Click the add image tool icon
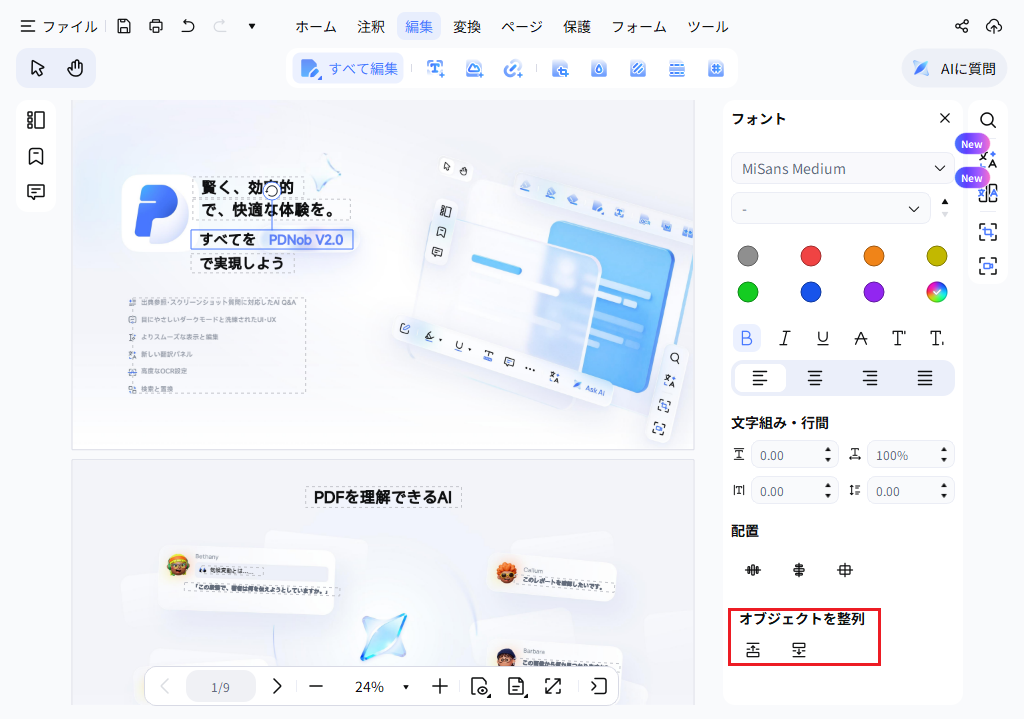 click(x=474, y=69)
